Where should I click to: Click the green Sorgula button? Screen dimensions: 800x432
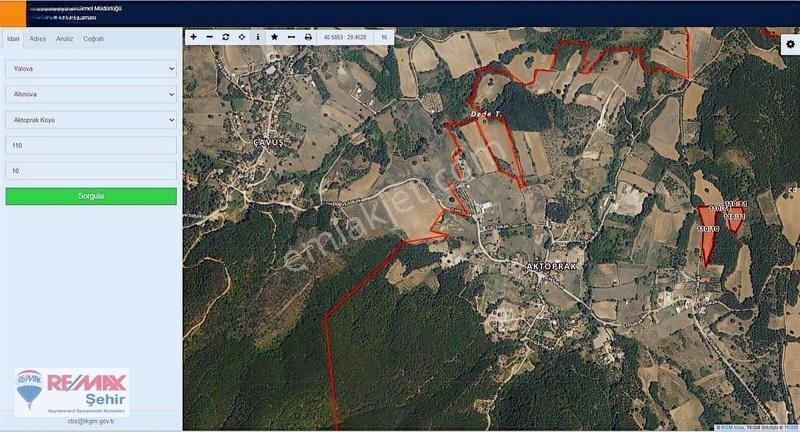click(x=91, y=196)
